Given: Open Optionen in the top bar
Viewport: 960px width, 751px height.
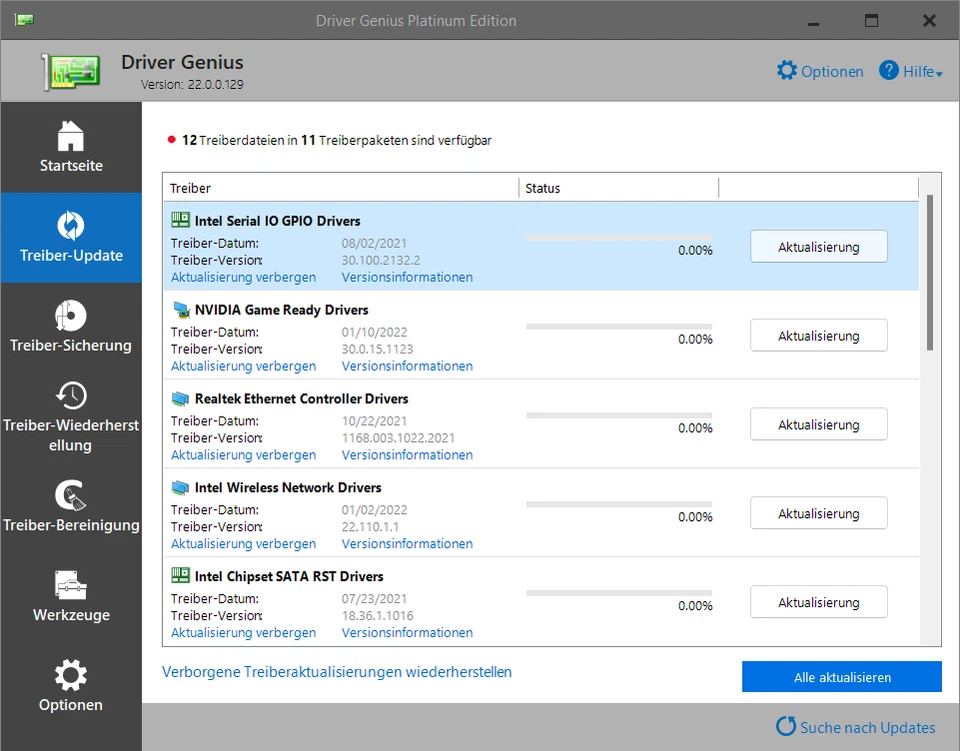Looking at the screenshot, I should coord(820,71).
